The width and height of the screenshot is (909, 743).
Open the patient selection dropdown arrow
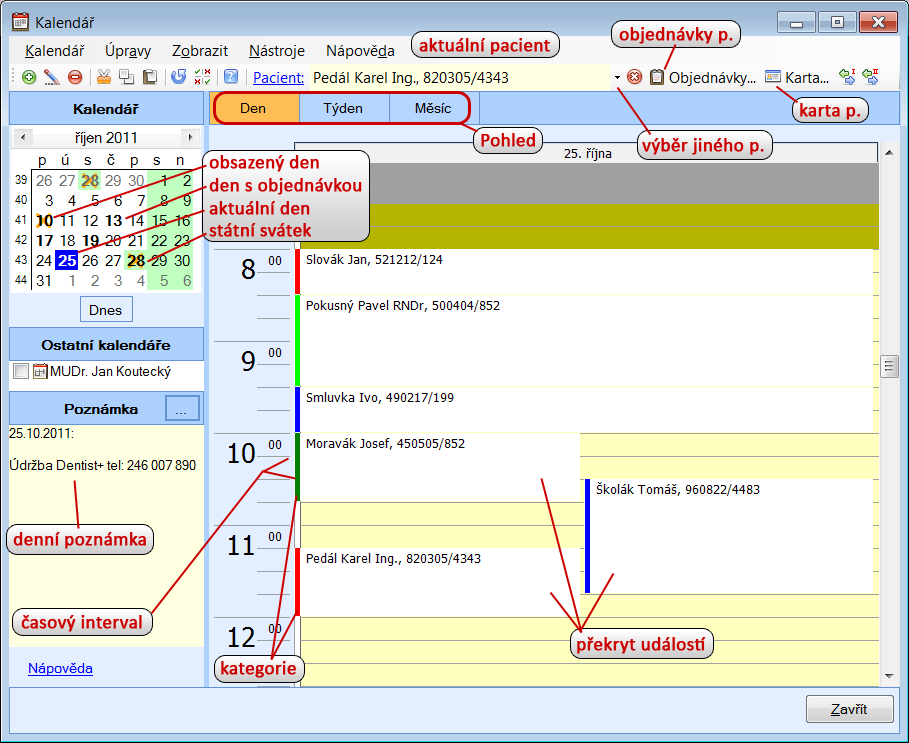(617, 78)
